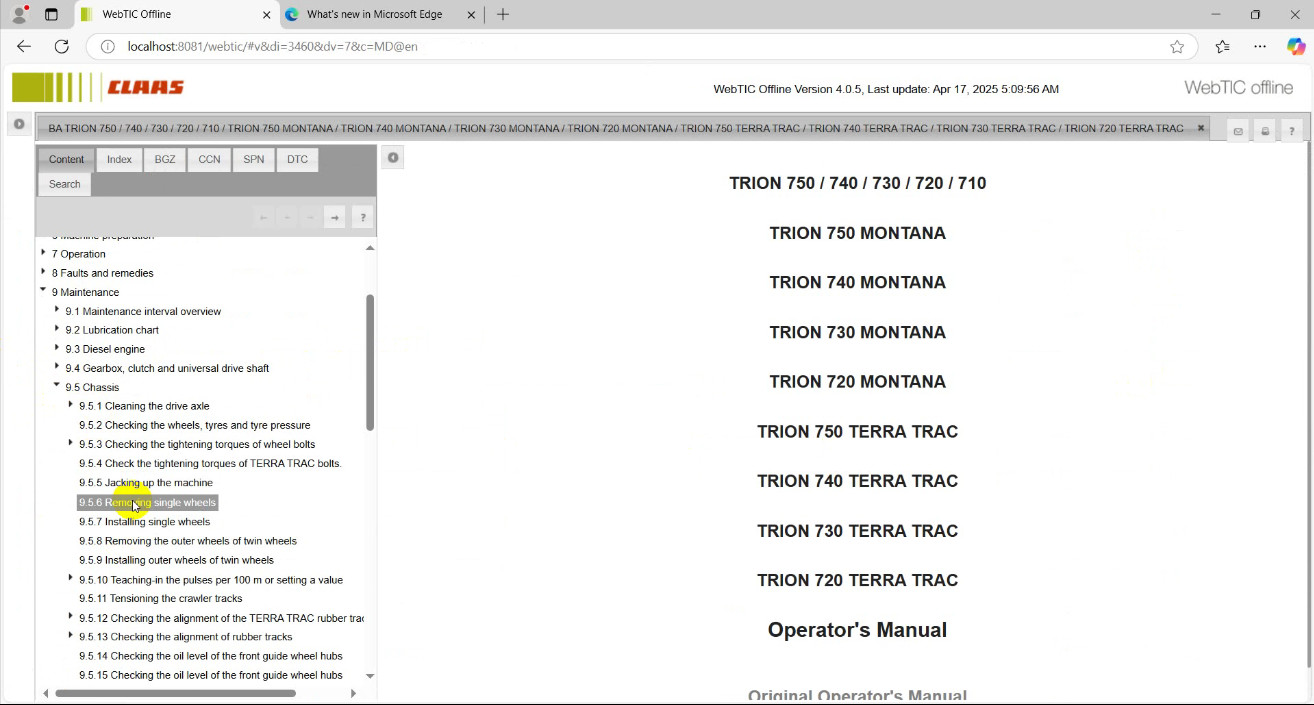This screenshot has width=1314, height=705.
Task: Click the tree scrollbar up arrow
Action: tap(370, 248)
